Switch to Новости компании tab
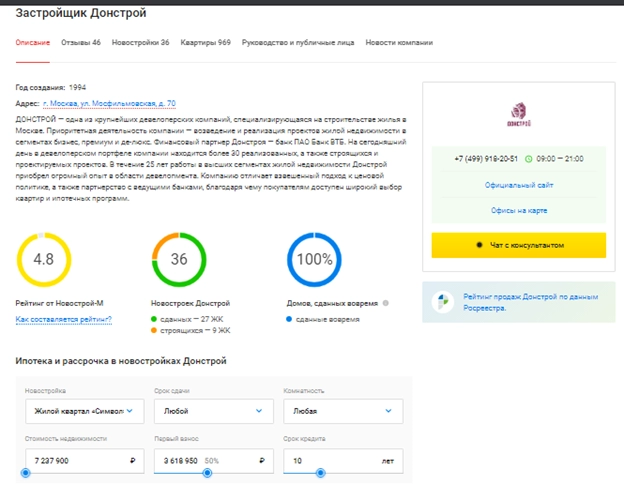 click(399, 43)
